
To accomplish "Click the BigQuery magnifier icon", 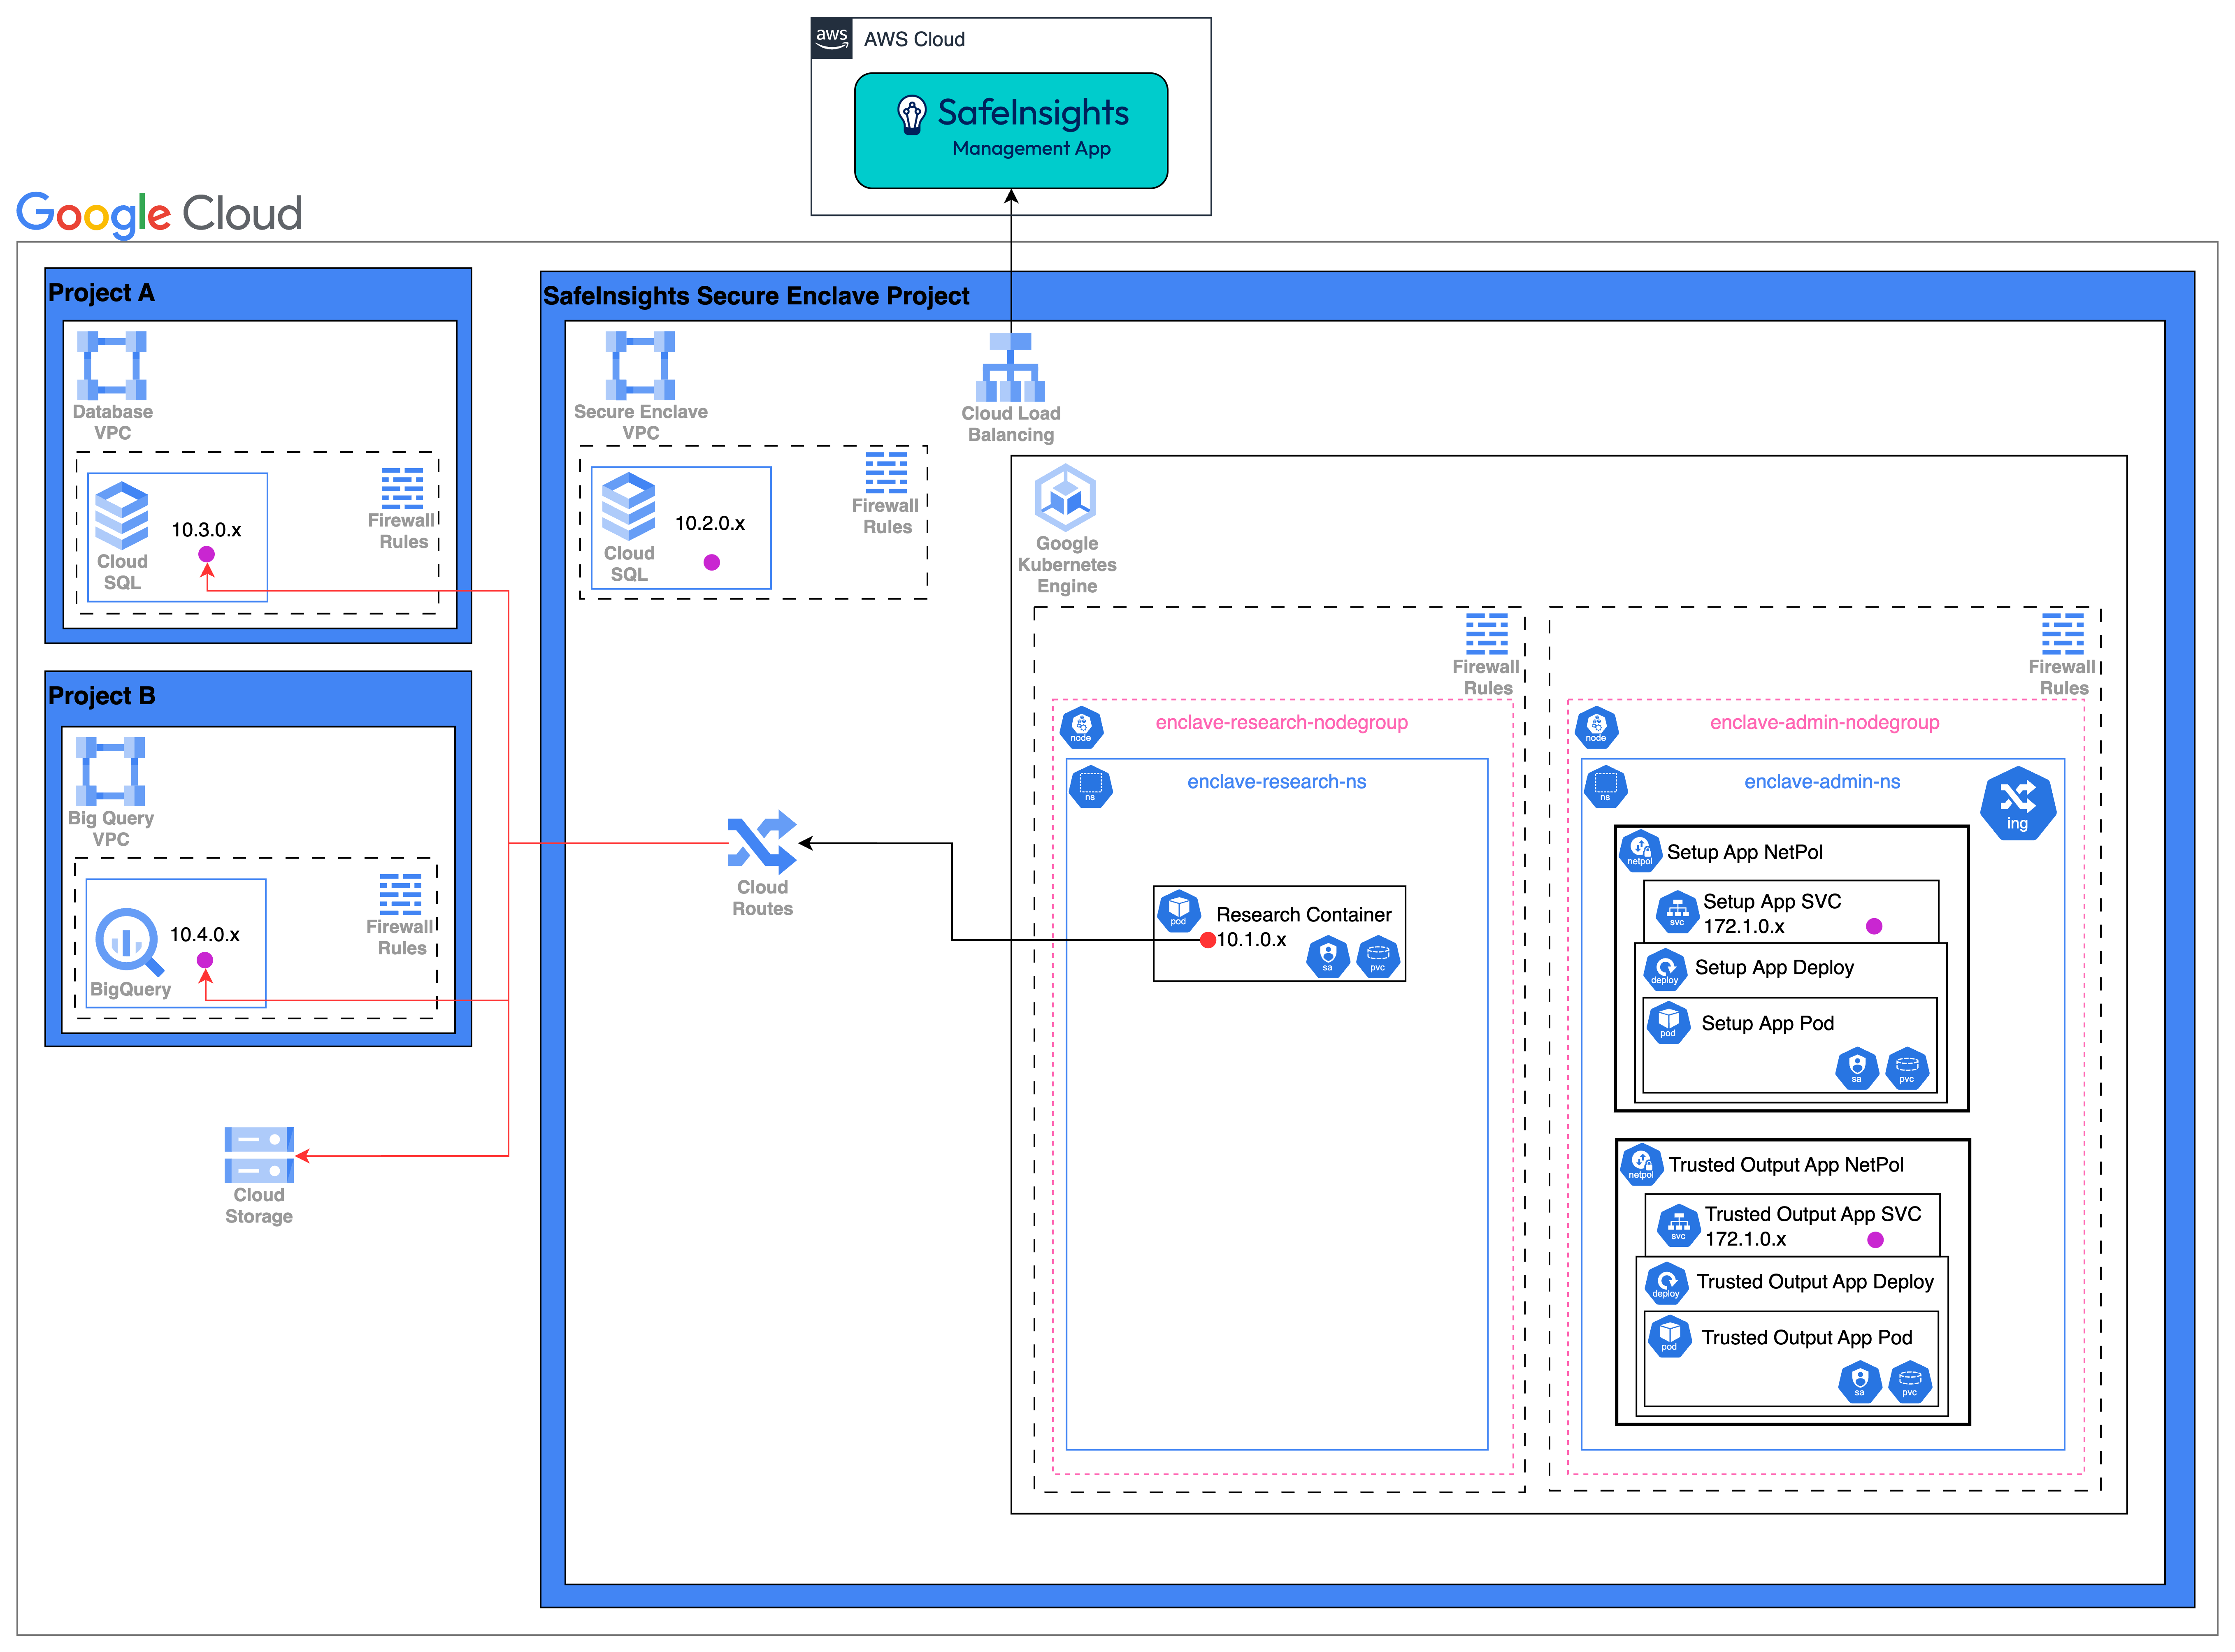I will click(128, 941).
